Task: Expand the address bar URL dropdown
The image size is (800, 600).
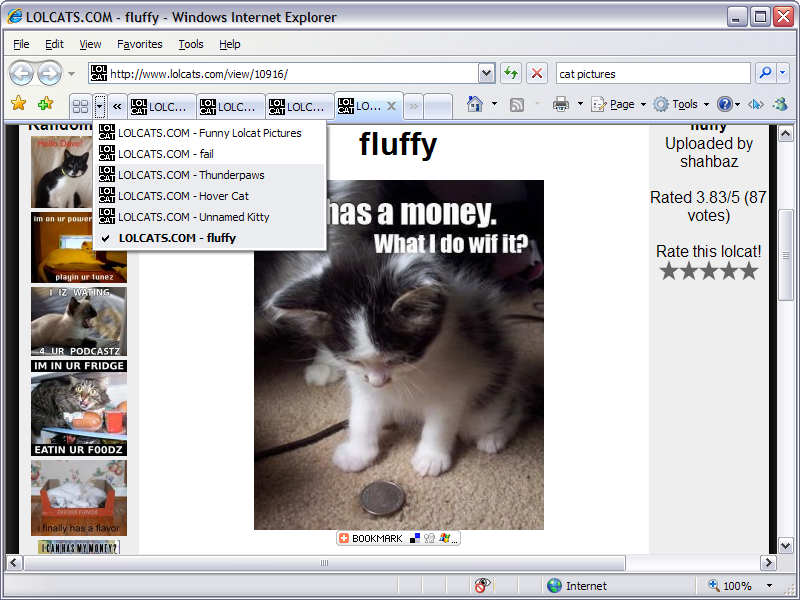Action: coord(486,73)
